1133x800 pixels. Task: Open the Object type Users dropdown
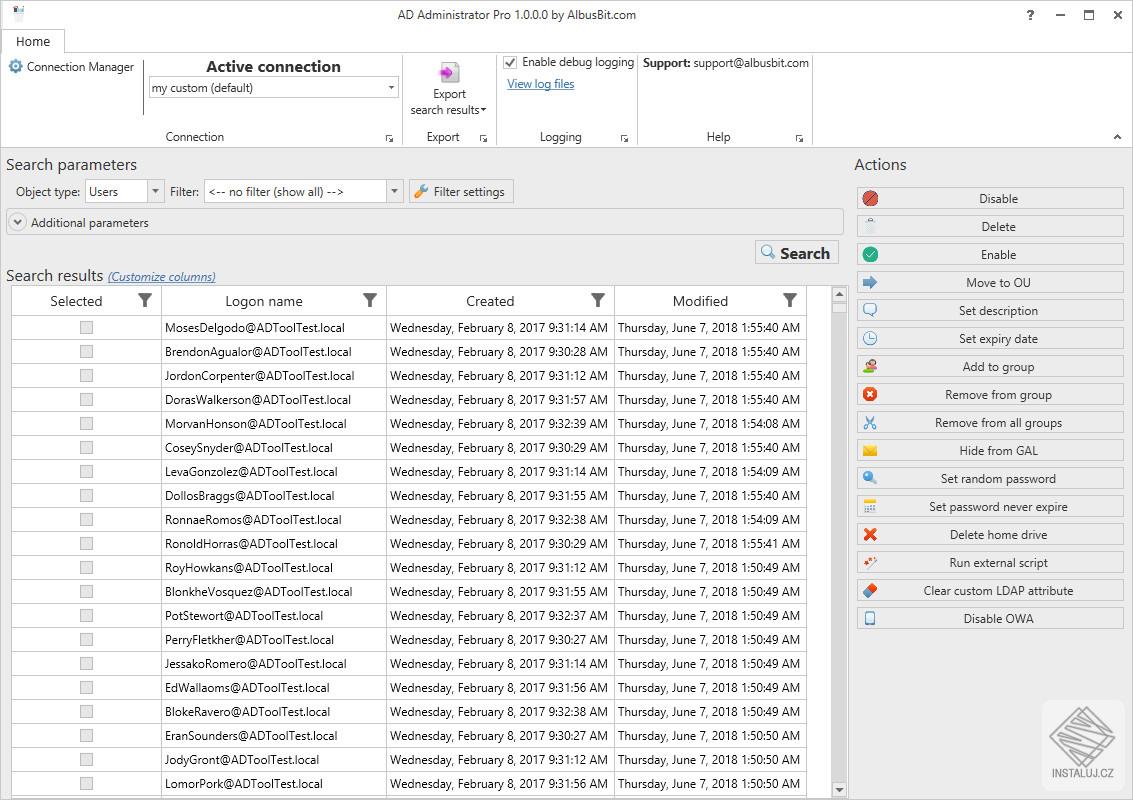point(155,191)
